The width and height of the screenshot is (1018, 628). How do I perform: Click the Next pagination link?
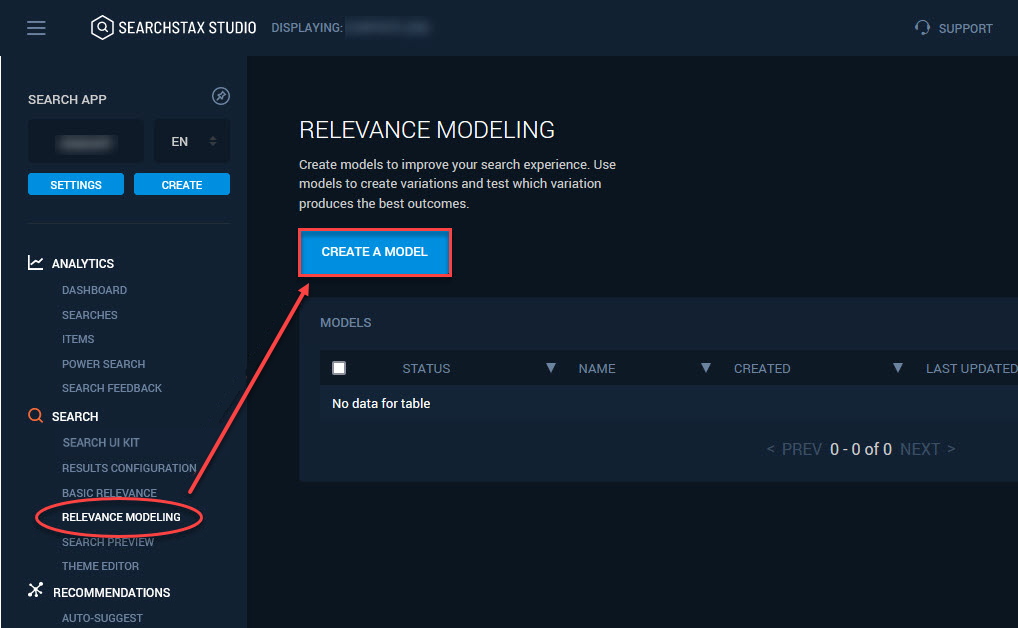pos(926,449)
